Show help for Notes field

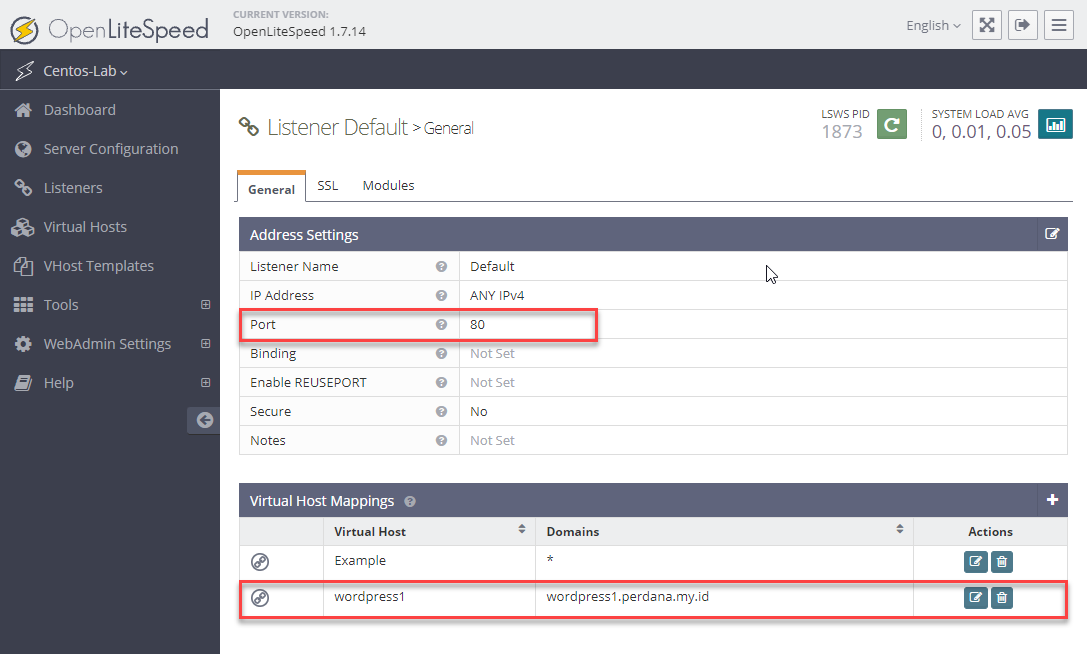click(441, 441)
